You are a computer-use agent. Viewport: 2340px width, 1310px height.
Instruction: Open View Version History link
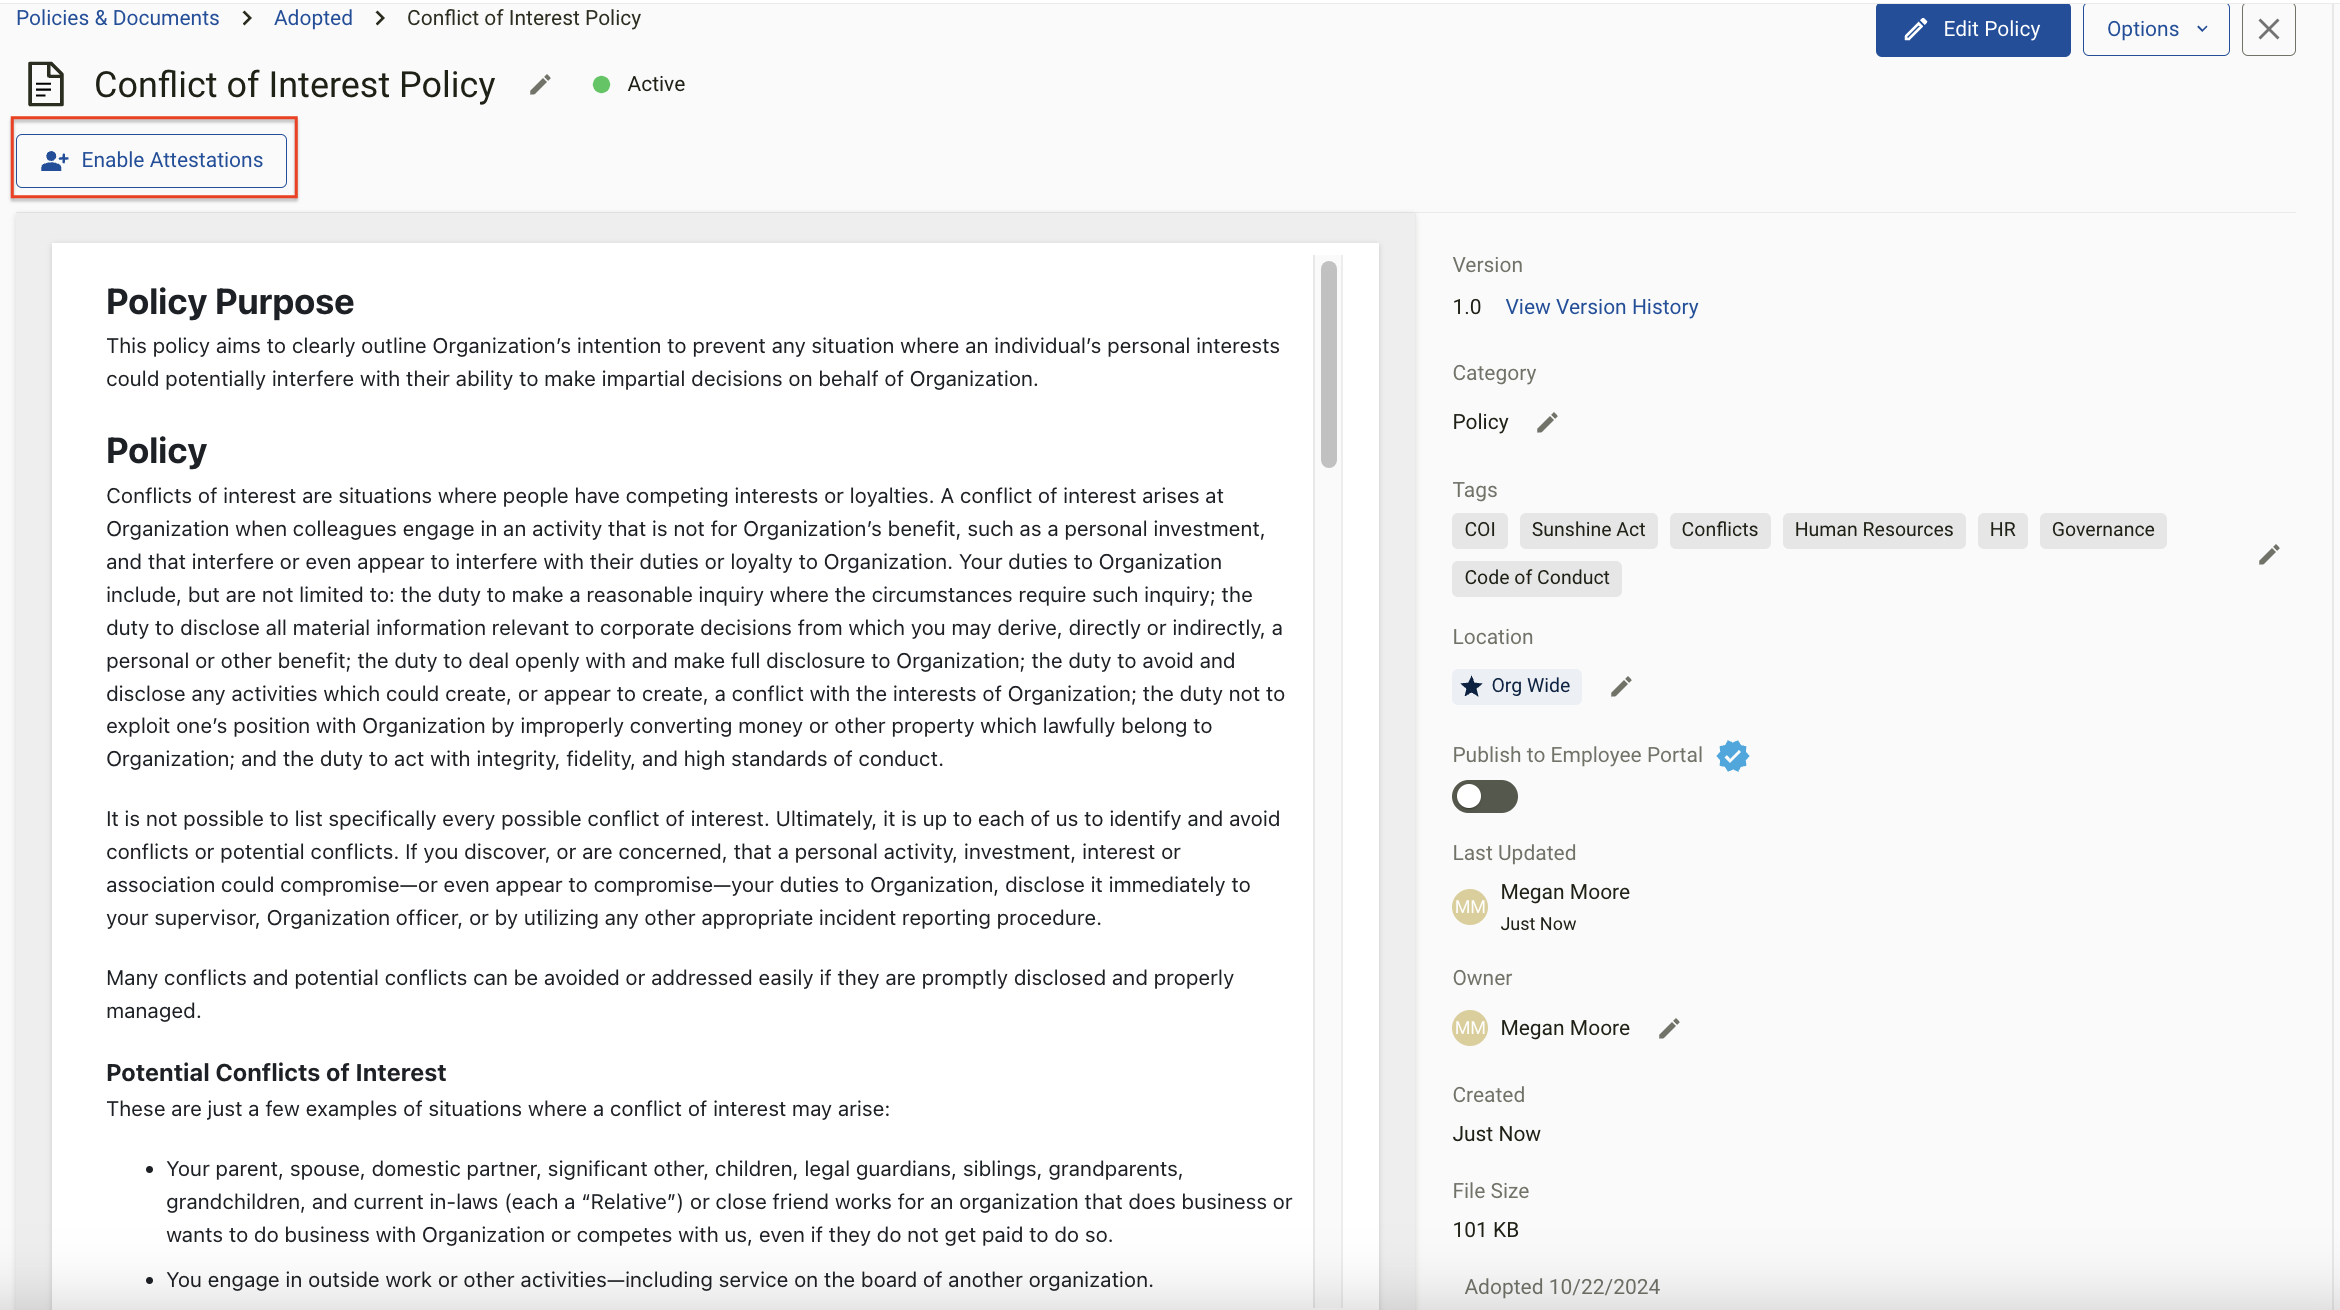[x=1601, y=307]
